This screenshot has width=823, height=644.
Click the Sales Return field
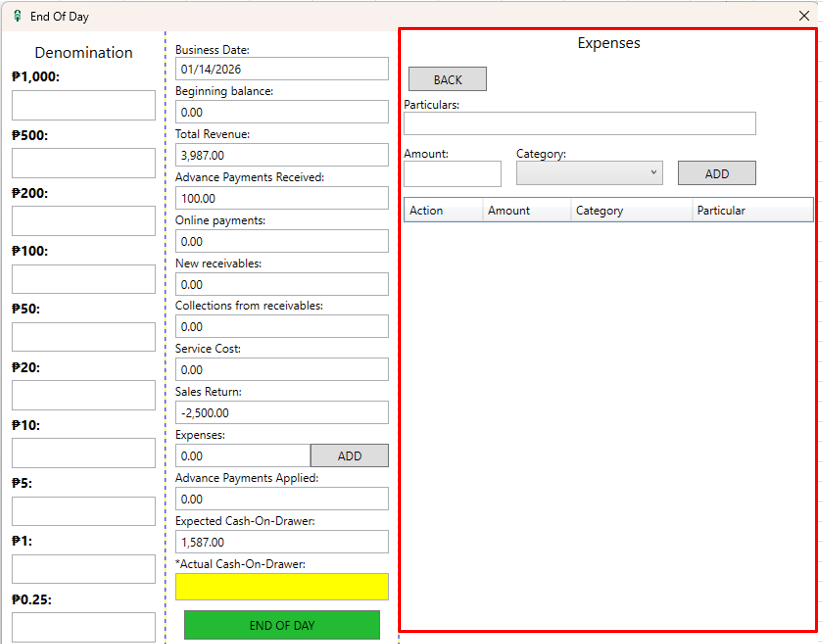(x=281, y=413)
